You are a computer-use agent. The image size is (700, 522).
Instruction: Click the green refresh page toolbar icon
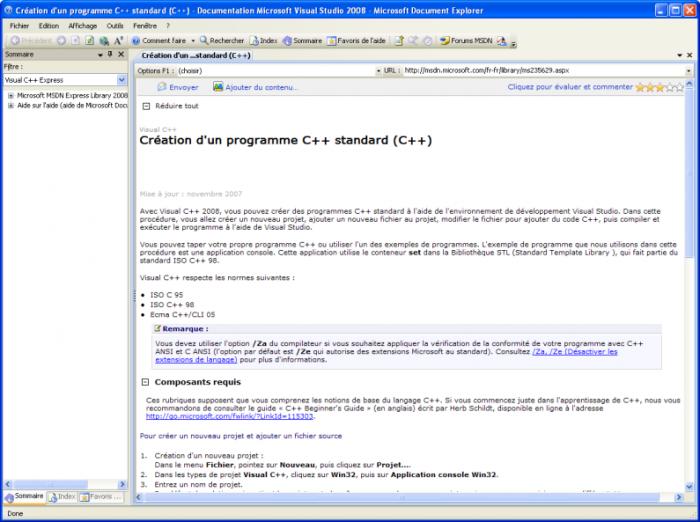90,41
